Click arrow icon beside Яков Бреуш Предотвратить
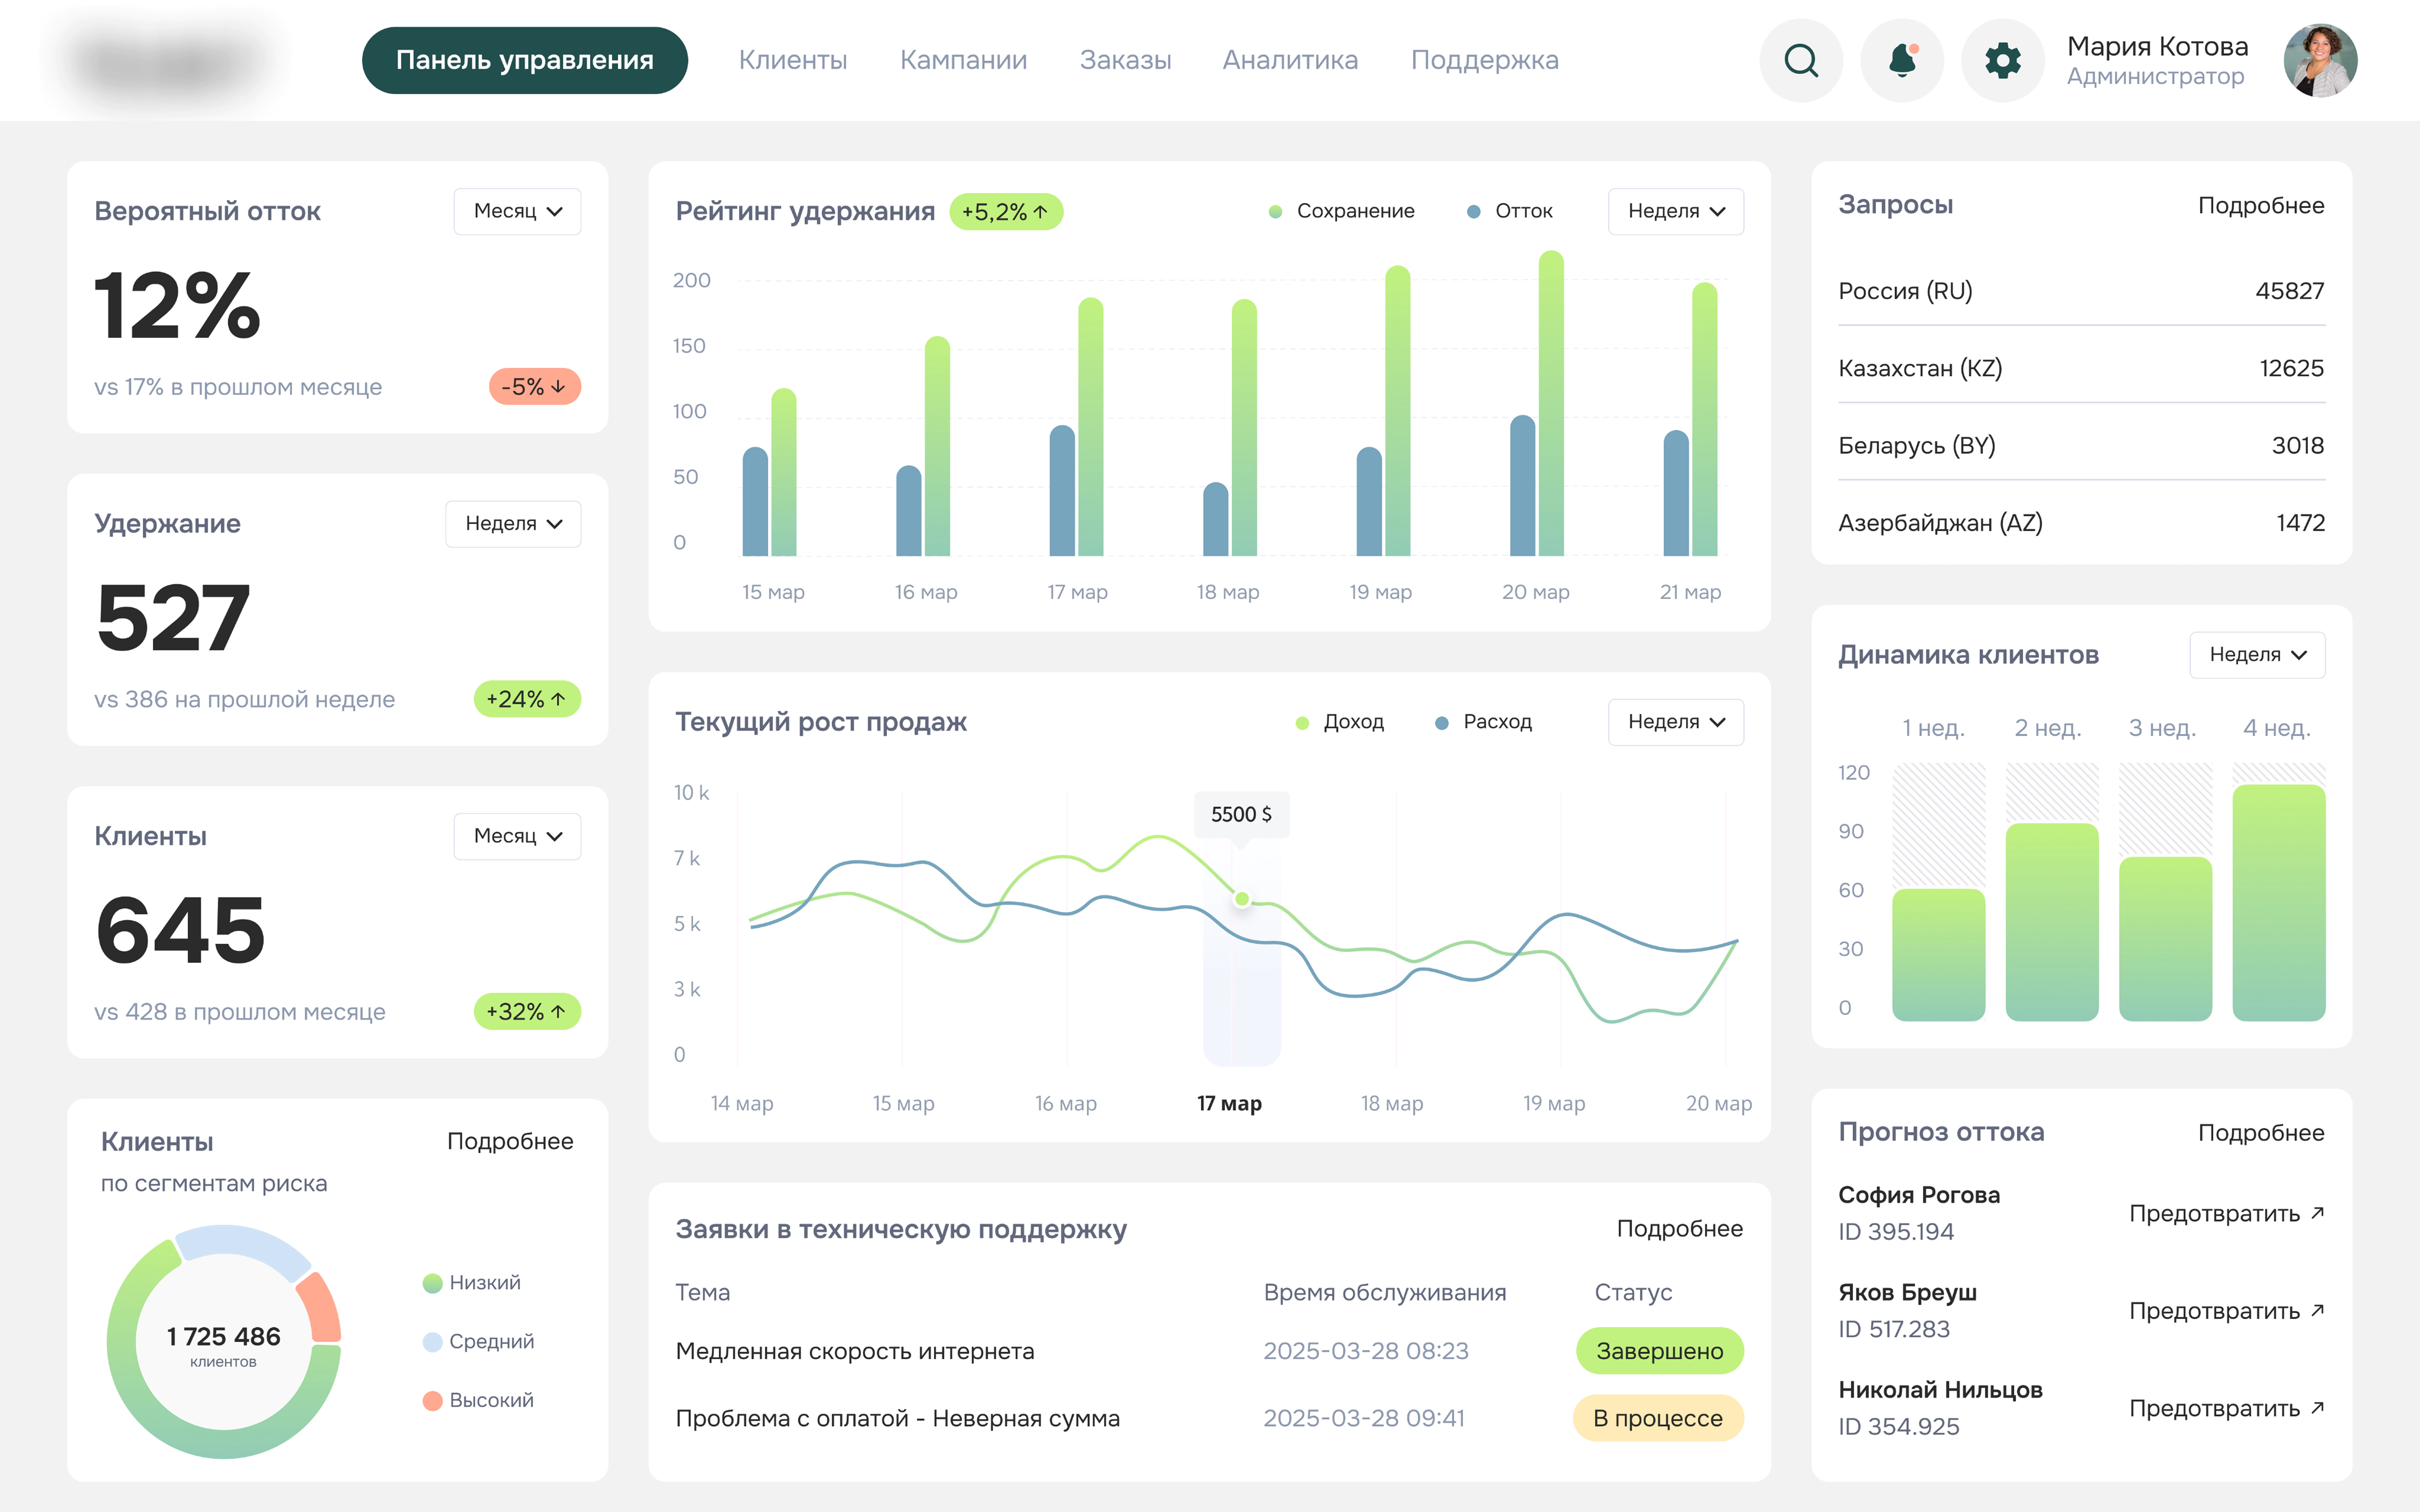The width and height of the screenshot is (2420, 1512). 2317,1310
